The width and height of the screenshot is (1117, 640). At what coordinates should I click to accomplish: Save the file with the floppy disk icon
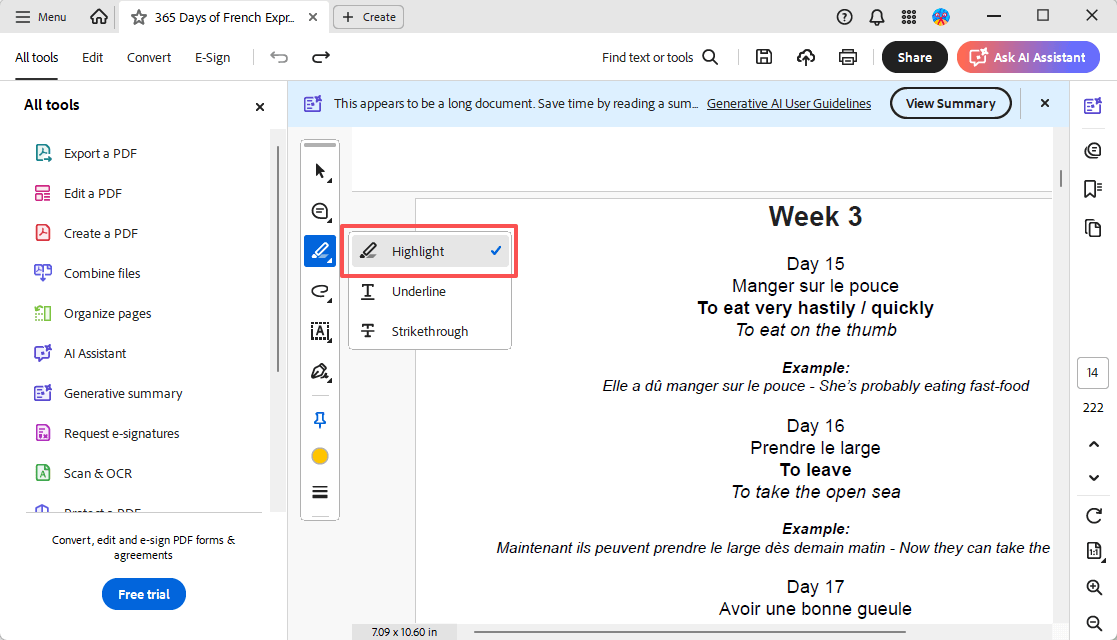764,57
